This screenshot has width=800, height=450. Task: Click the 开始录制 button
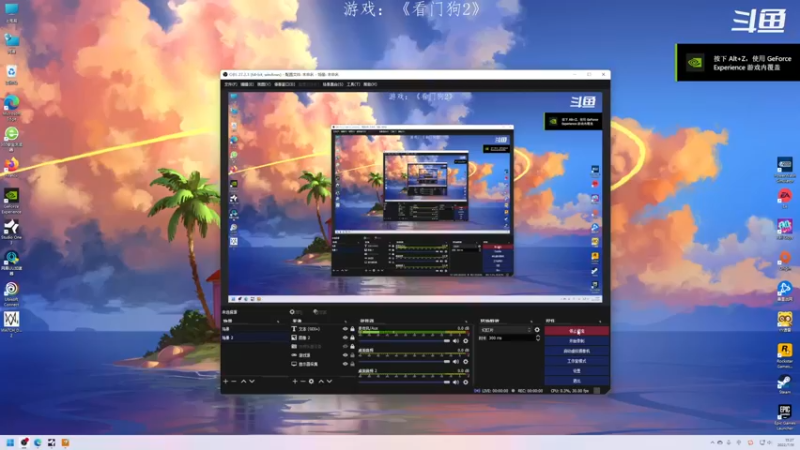(577, 341)
